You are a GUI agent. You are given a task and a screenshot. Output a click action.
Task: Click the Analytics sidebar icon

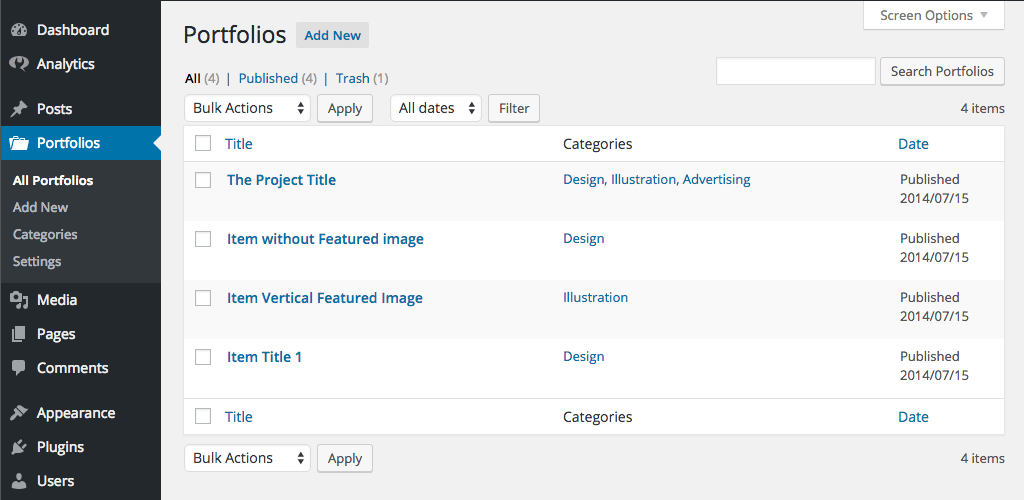(x=20, y=64)
